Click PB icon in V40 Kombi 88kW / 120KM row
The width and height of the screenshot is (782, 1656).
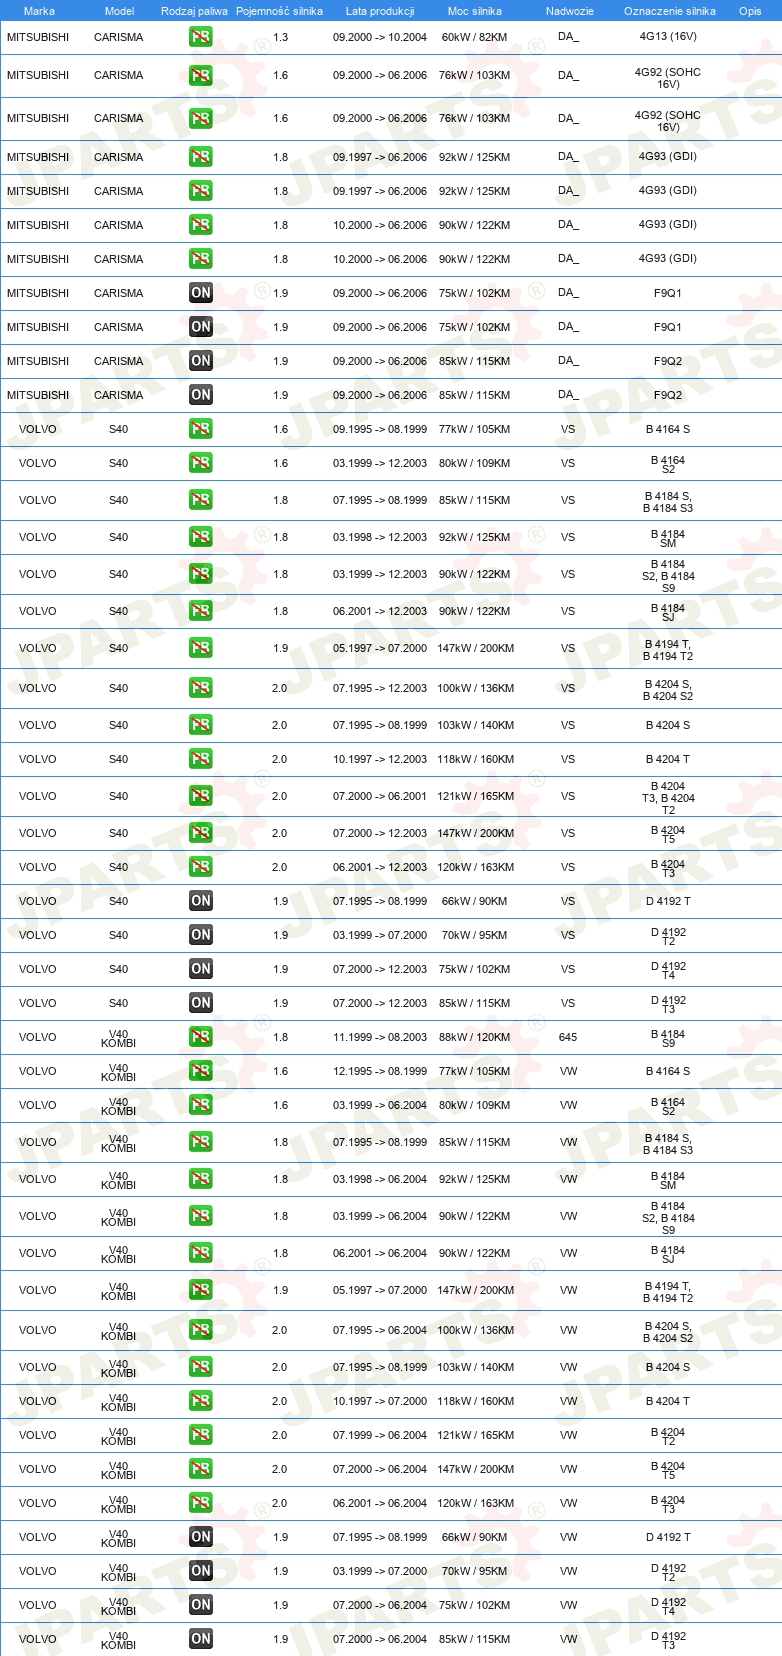tap(201, 1037)
